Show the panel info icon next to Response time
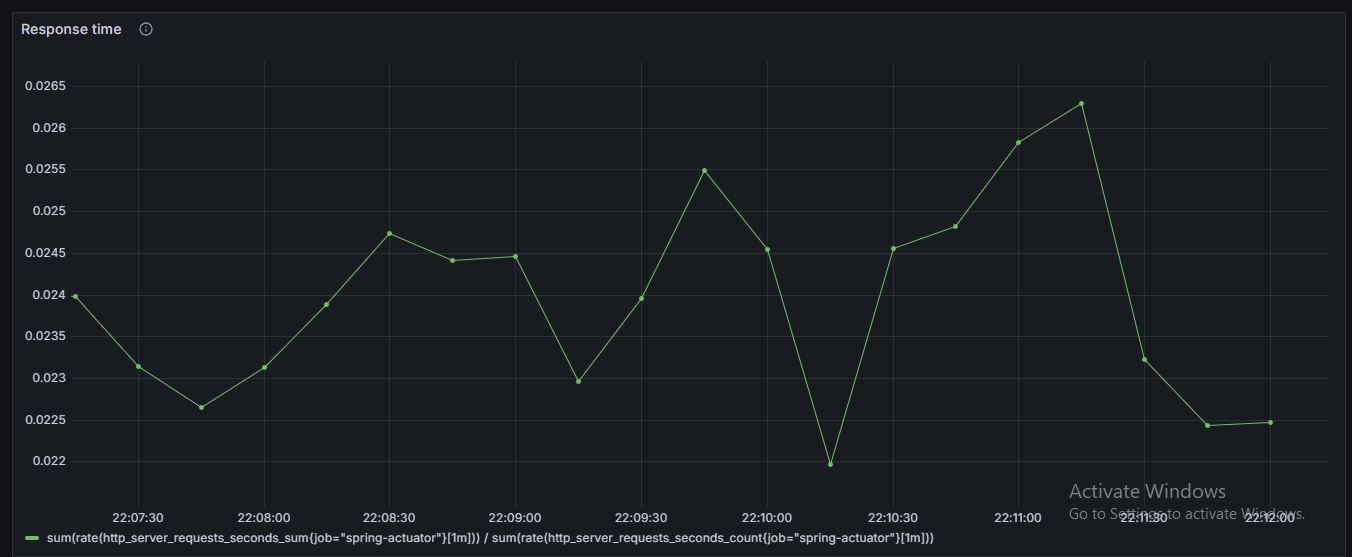This screenshot has height=557, width=1352. (146, 29)
